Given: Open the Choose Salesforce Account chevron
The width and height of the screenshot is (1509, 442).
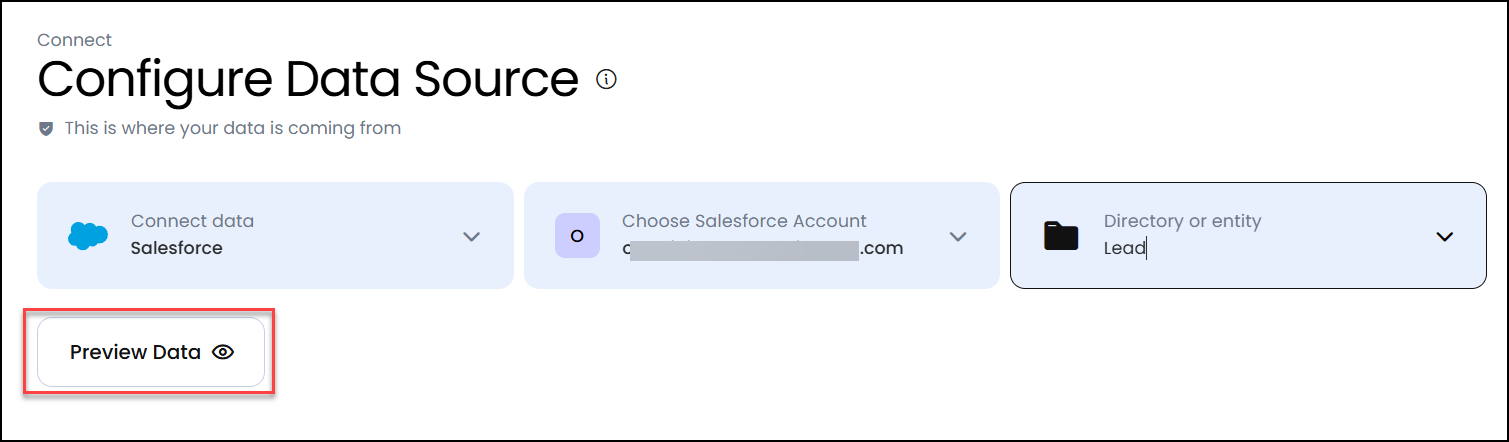Looking at the screenshot, I should point(958,237).
